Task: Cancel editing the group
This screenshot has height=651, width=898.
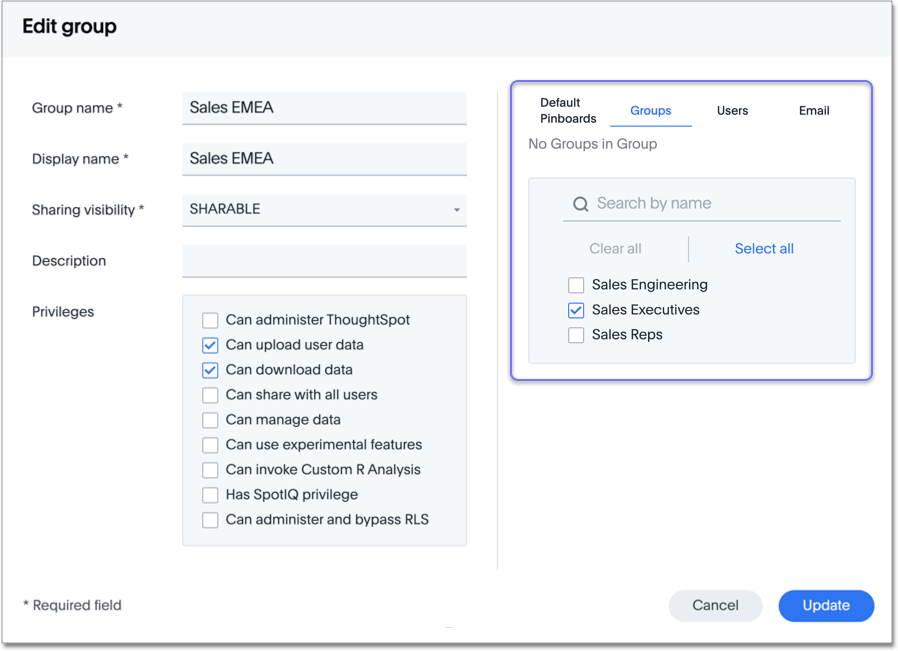Action: click(715, 605)
